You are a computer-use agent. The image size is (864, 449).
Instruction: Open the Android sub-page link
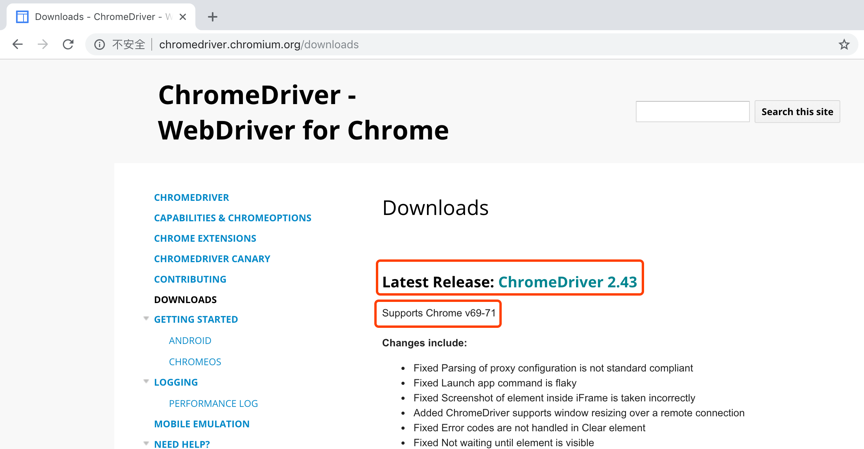point(190,340)
